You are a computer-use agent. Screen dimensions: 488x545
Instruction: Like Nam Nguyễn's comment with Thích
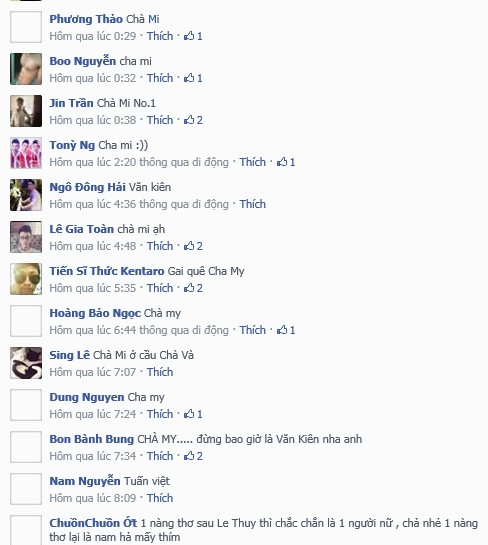(x=160, y=498)
